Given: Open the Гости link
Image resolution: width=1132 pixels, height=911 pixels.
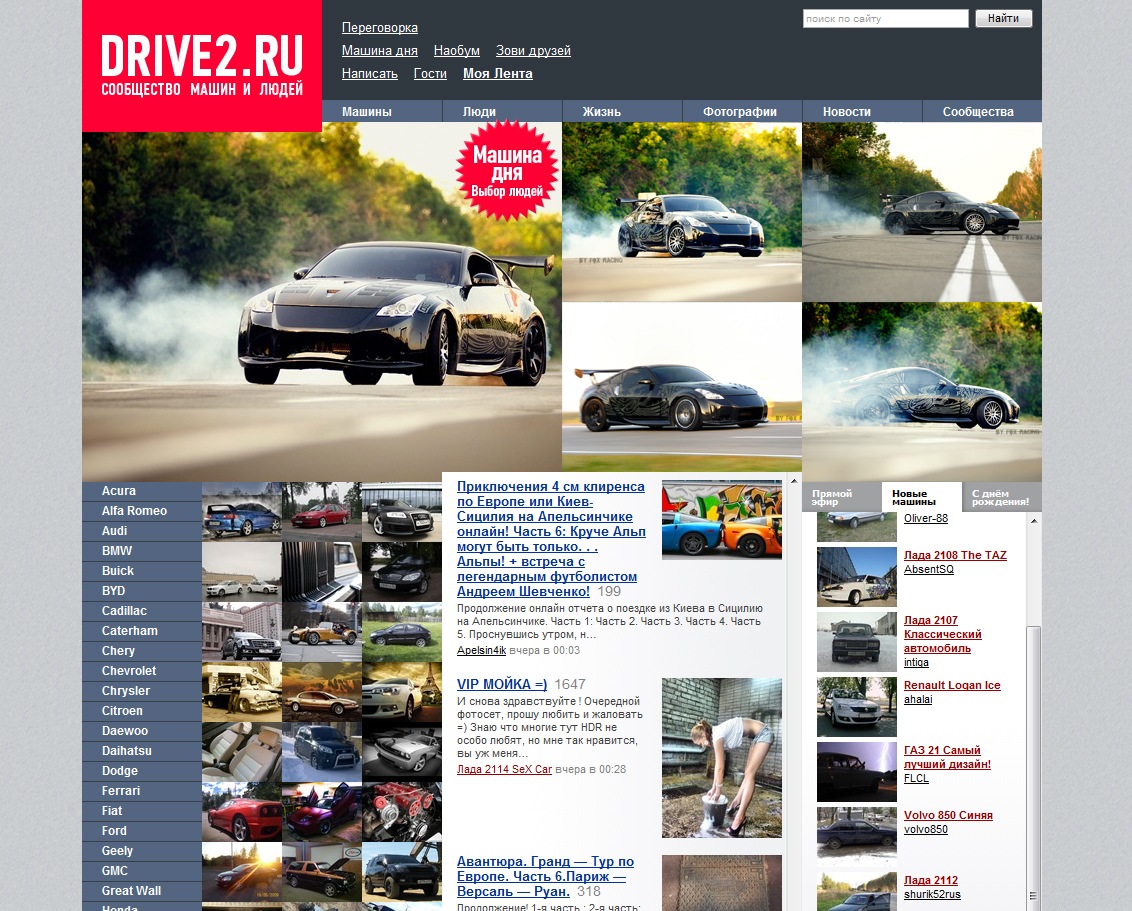Looking at the screenshot, I should 430,74.
